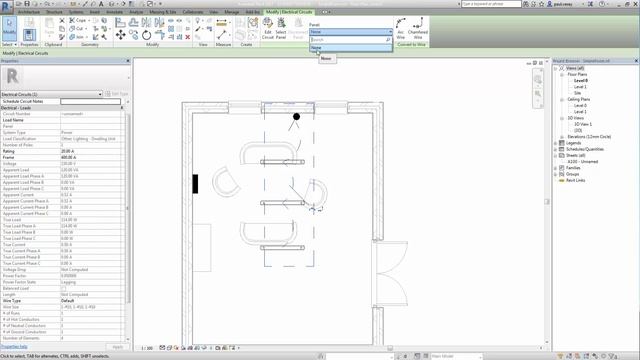Image resolution: width=640 pixels, height=360 pixels.
Task: Click the keyword search box in title bar
Action: click(x=491, y=4)
